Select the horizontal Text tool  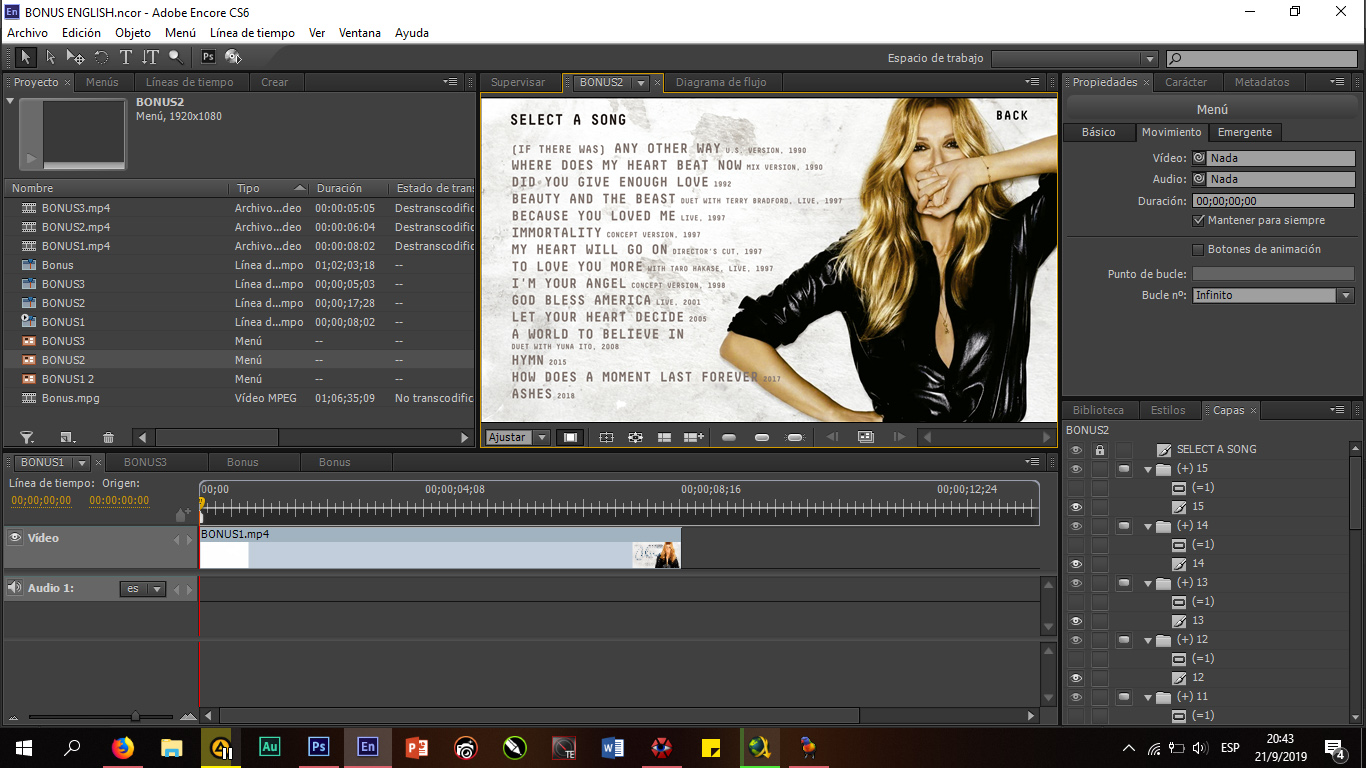126,57
